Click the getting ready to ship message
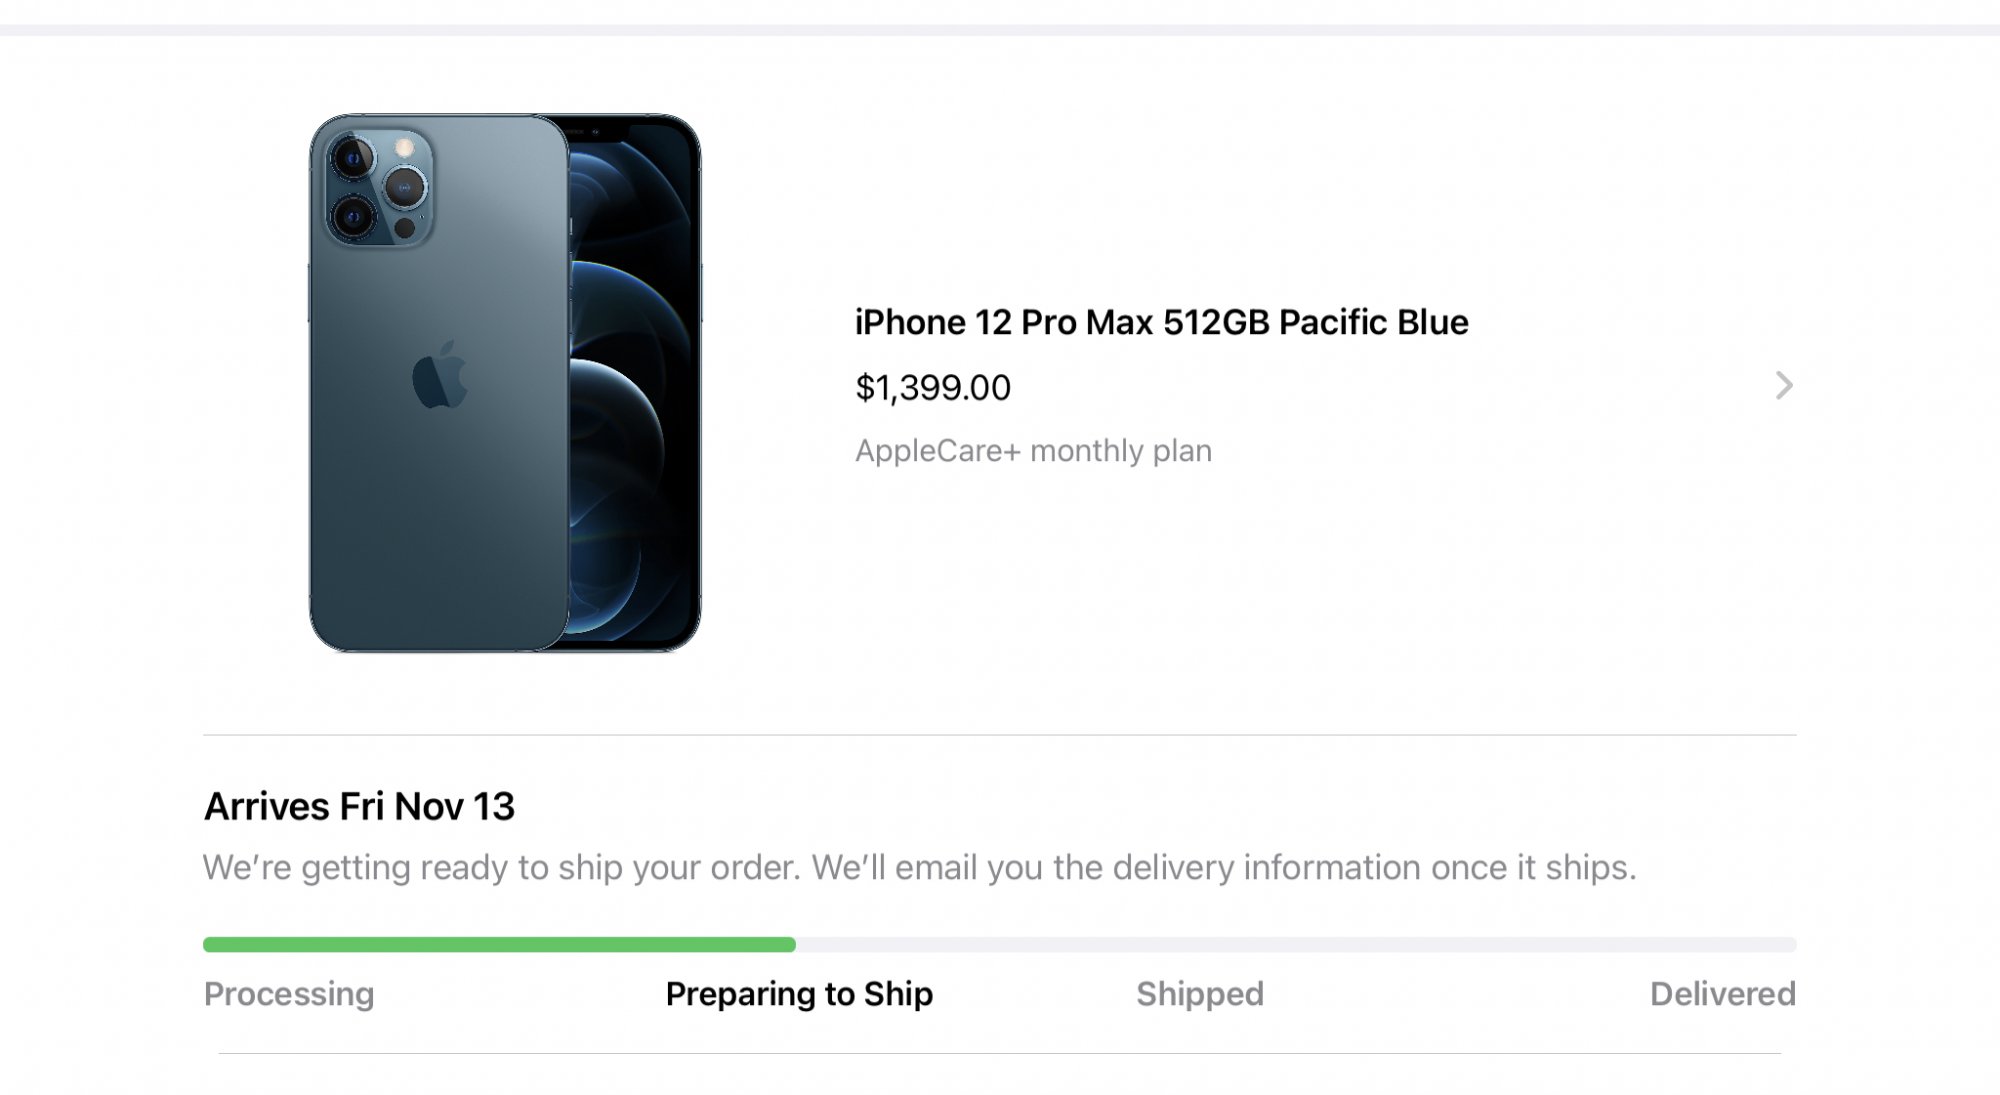The width and height of the screenshot is (2000, 1095). click(919, 867)
